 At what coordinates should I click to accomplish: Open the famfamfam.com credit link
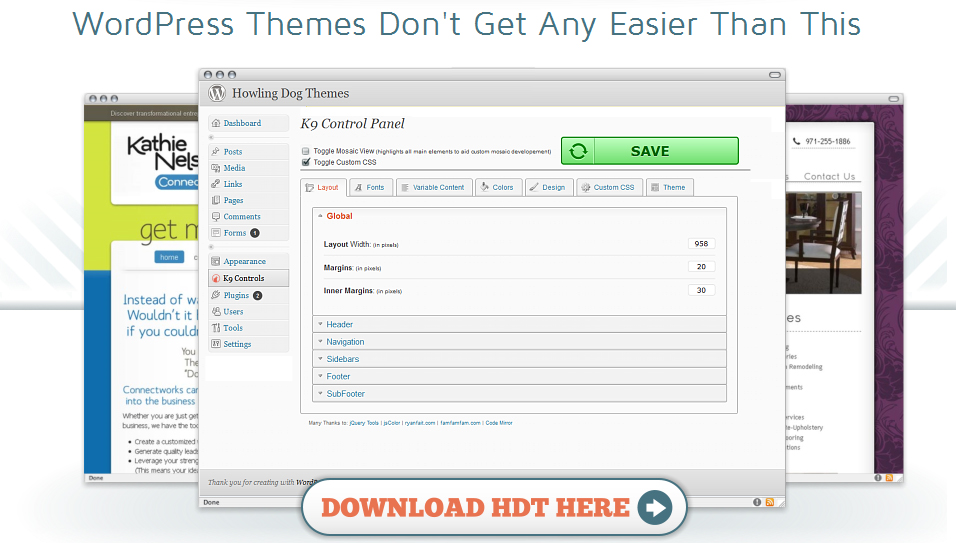pyautogui.click(x=460, y=423)
